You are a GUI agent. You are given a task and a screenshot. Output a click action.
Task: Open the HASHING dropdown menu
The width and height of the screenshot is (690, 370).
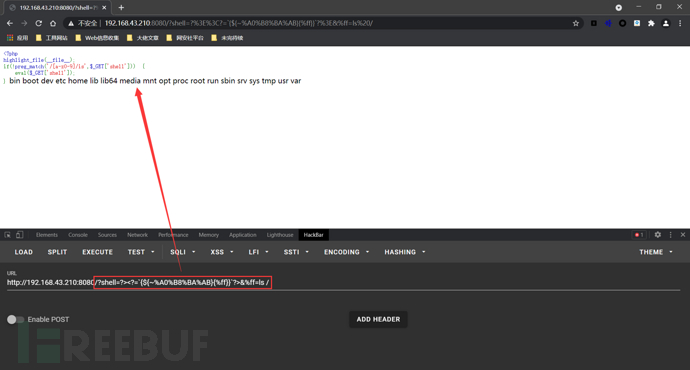point(405,252)
